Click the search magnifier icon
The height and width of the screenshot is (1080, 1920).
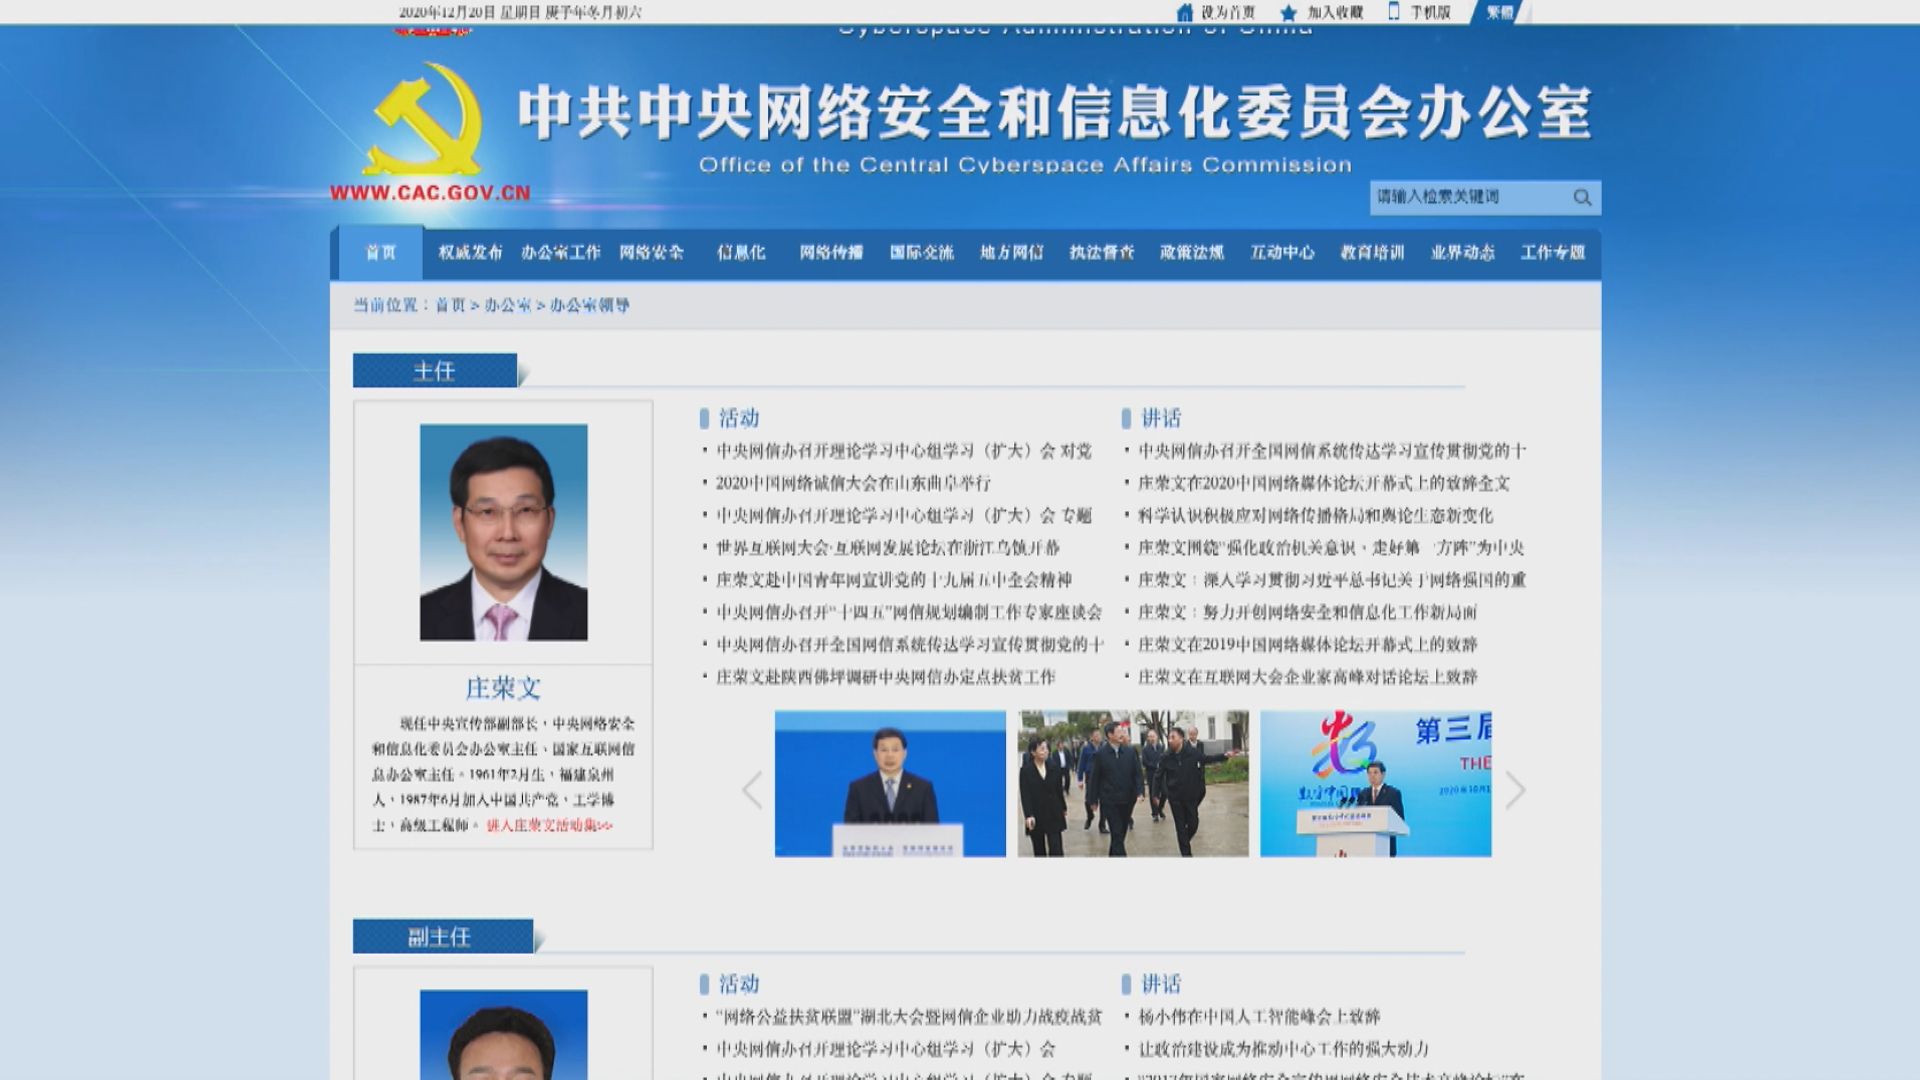1582,197
